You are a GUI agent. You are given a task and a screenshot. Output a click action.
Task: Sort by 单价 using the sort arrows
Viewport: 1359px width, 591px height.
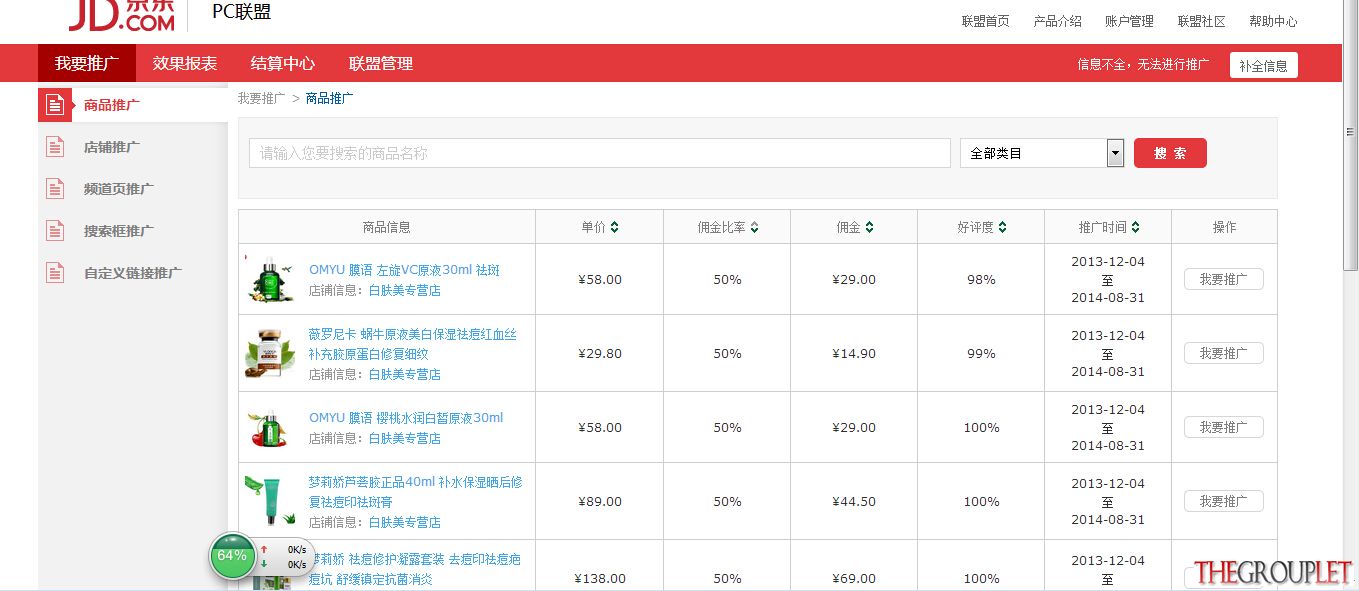click(614, 228)
